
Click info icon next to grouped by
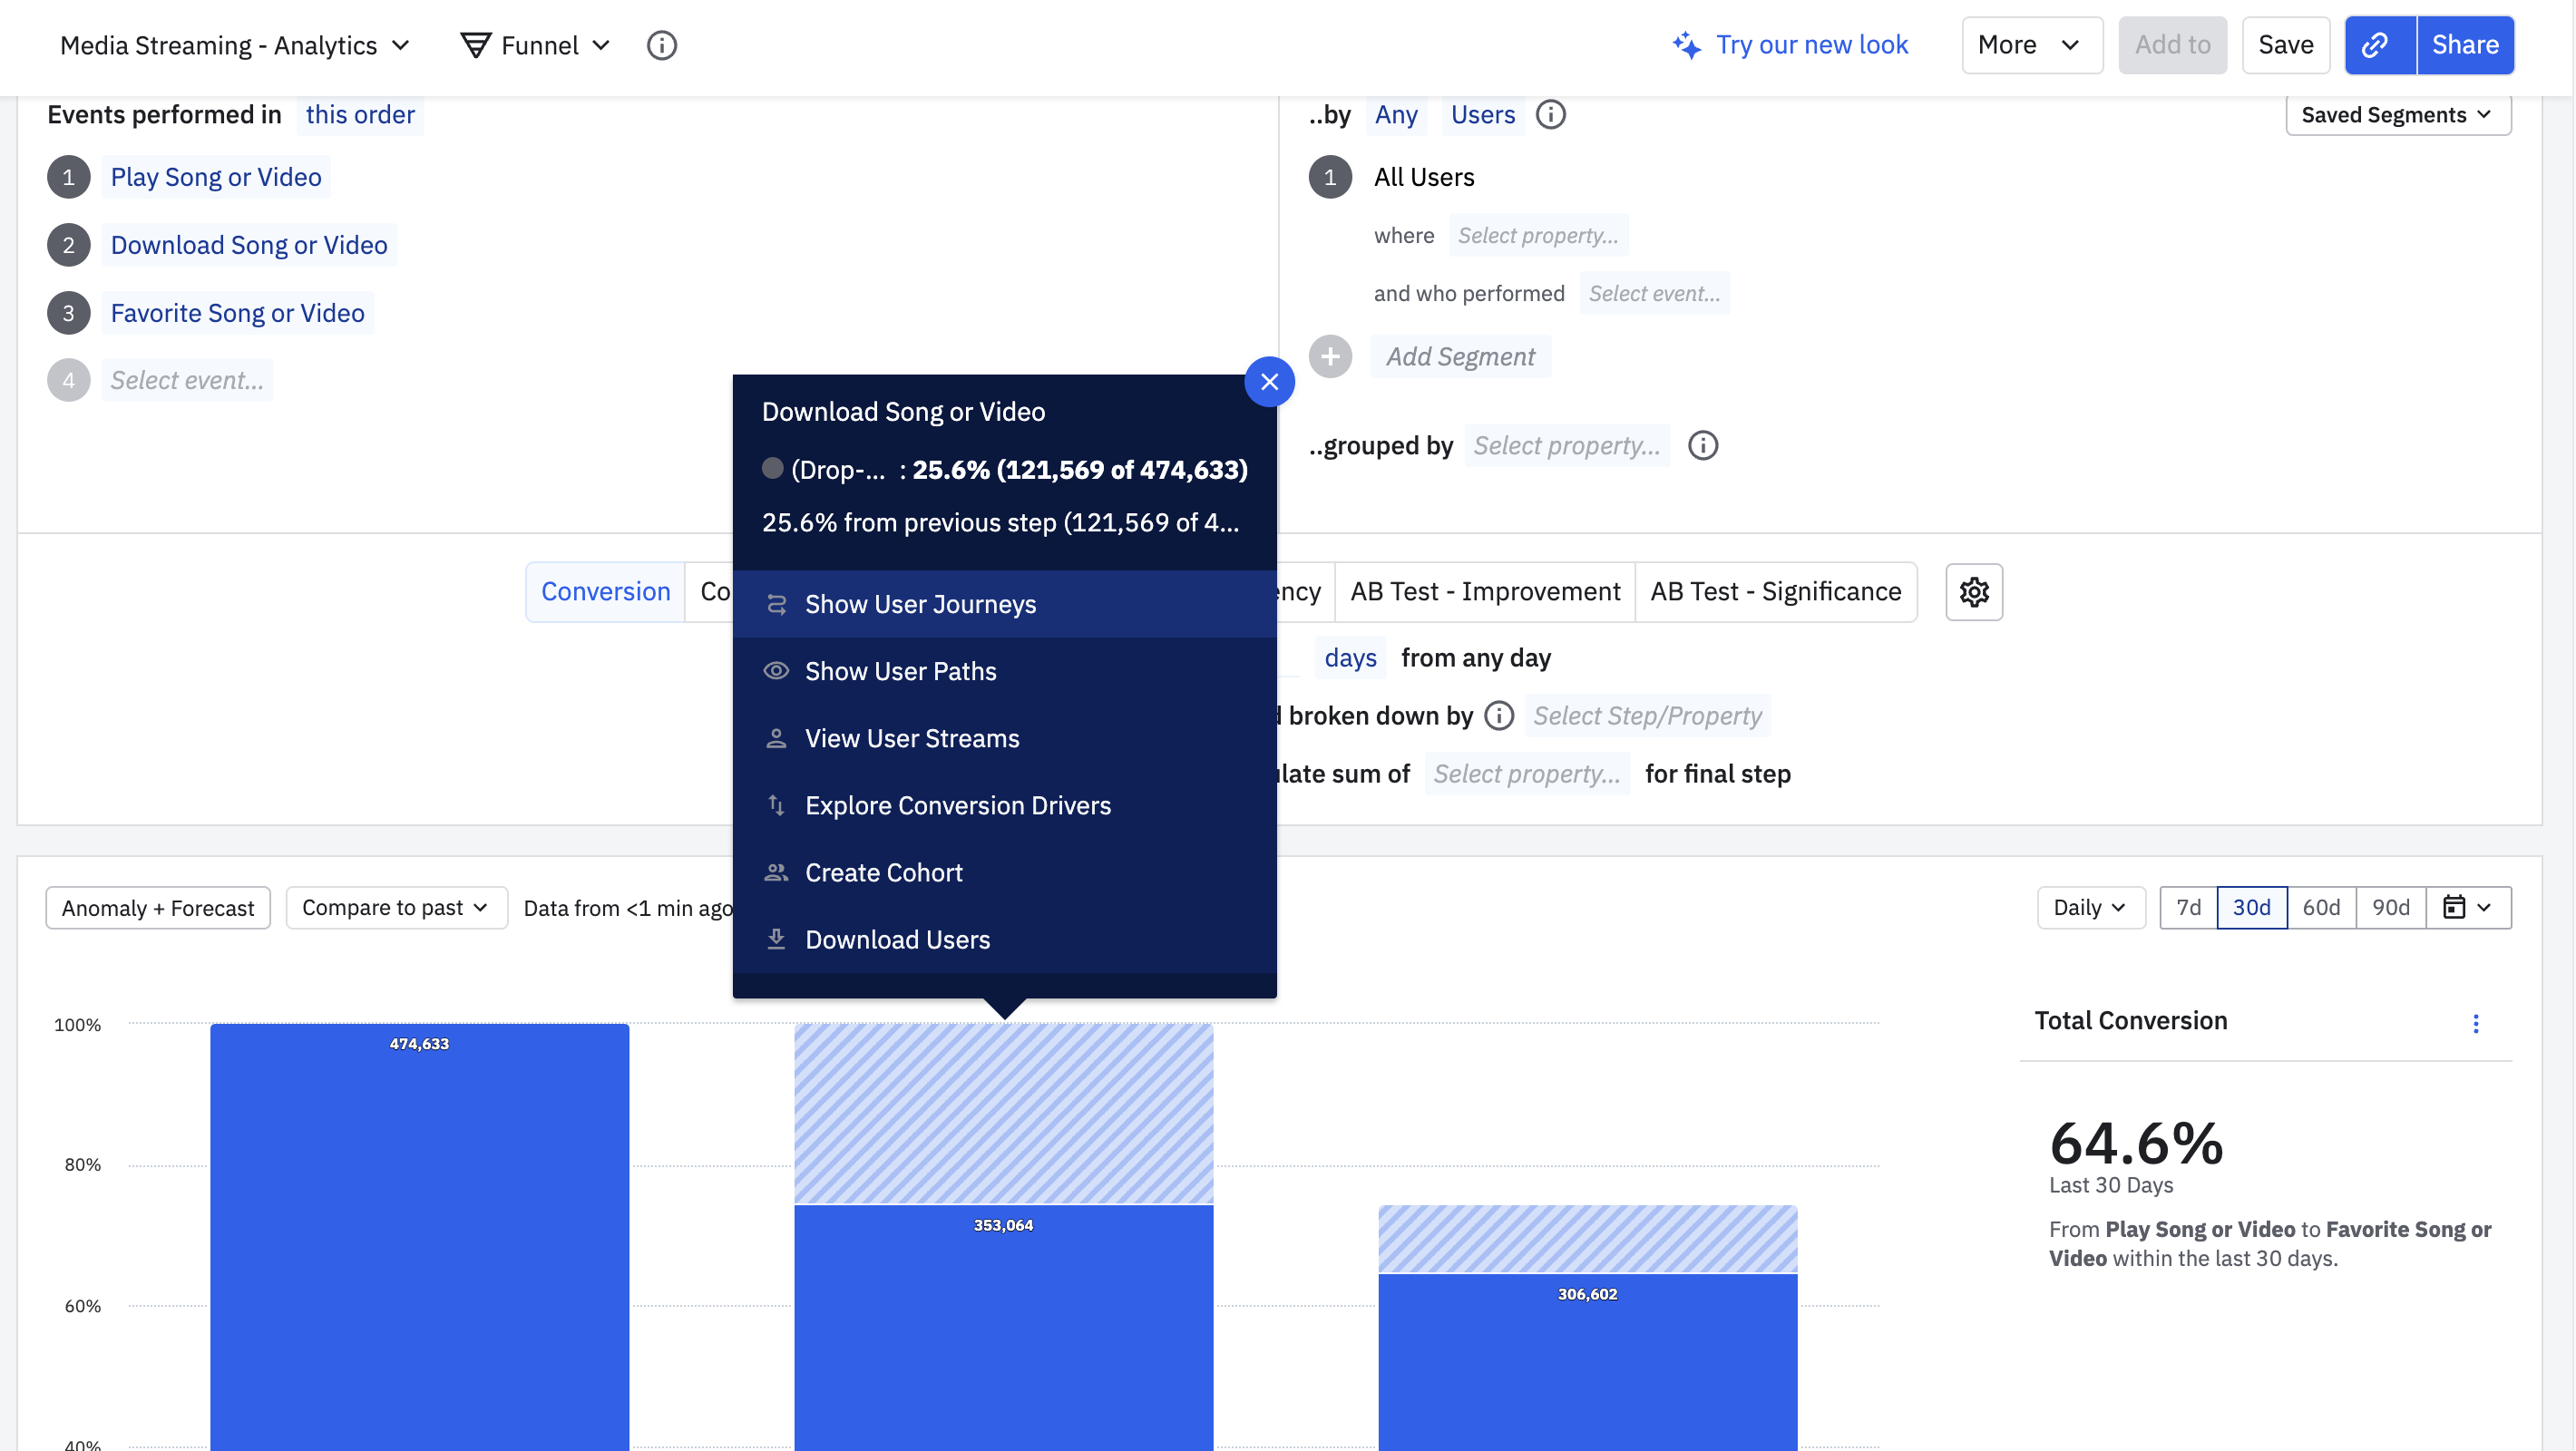coord(1702,446)
